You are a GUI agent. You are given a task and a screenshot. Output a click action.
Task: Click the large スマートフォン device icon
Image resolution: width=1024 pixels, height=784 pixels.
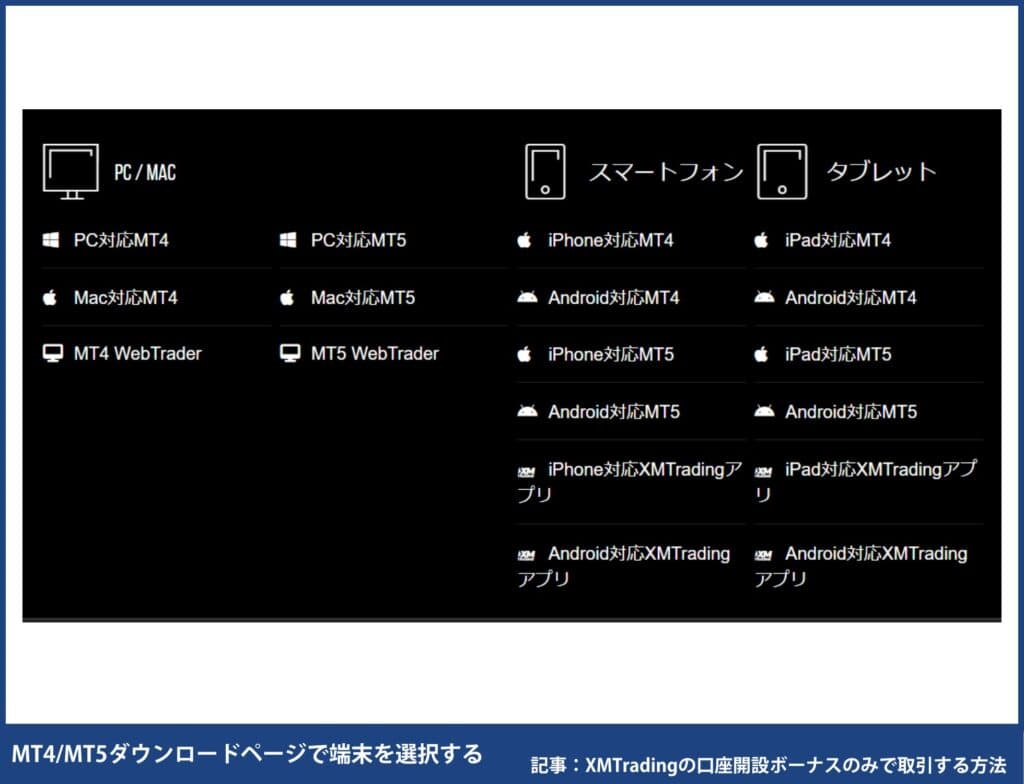545,172
